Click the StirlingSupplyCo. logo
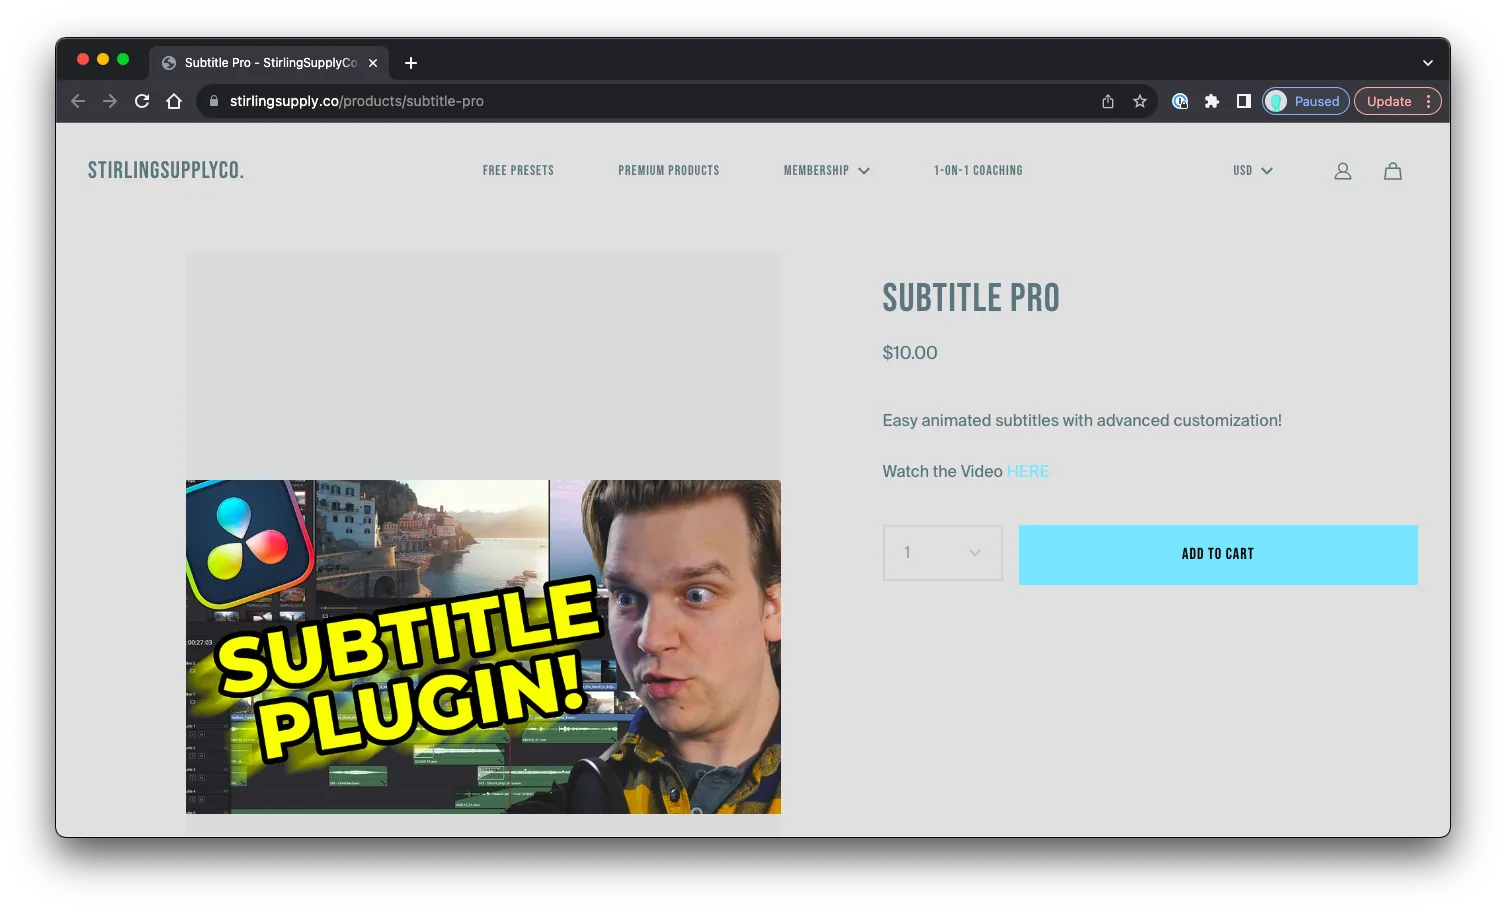The image size is (1506, 911). (166, 170)
